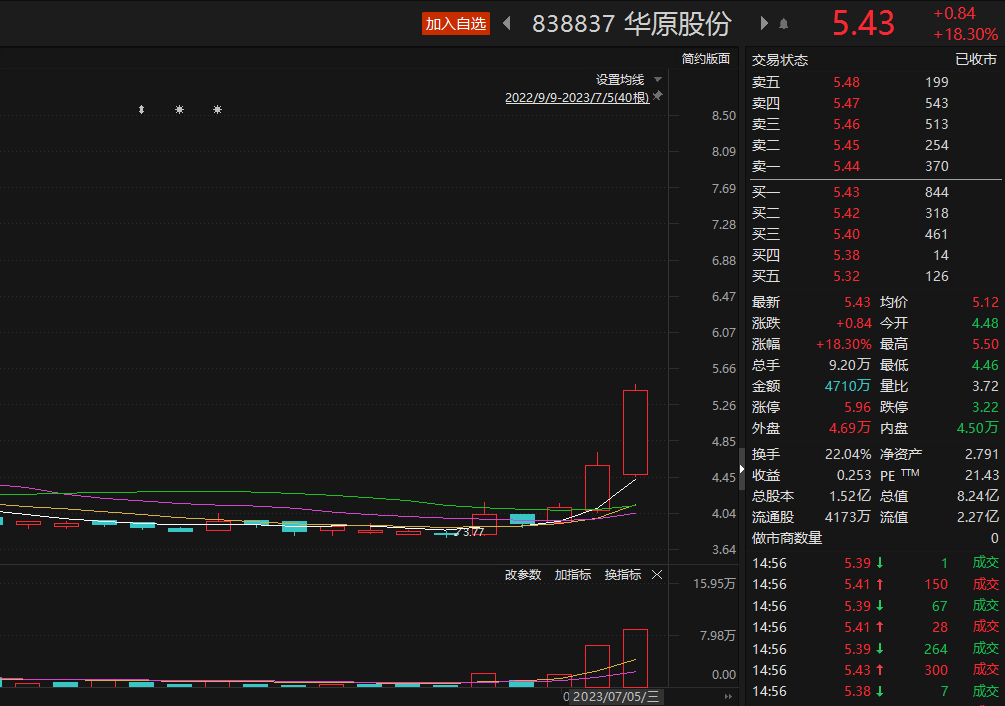The width and height of the screenshot is (1005, 706).
Task: Select the 14:56 trade with volume 67
Action: [875, 606]
